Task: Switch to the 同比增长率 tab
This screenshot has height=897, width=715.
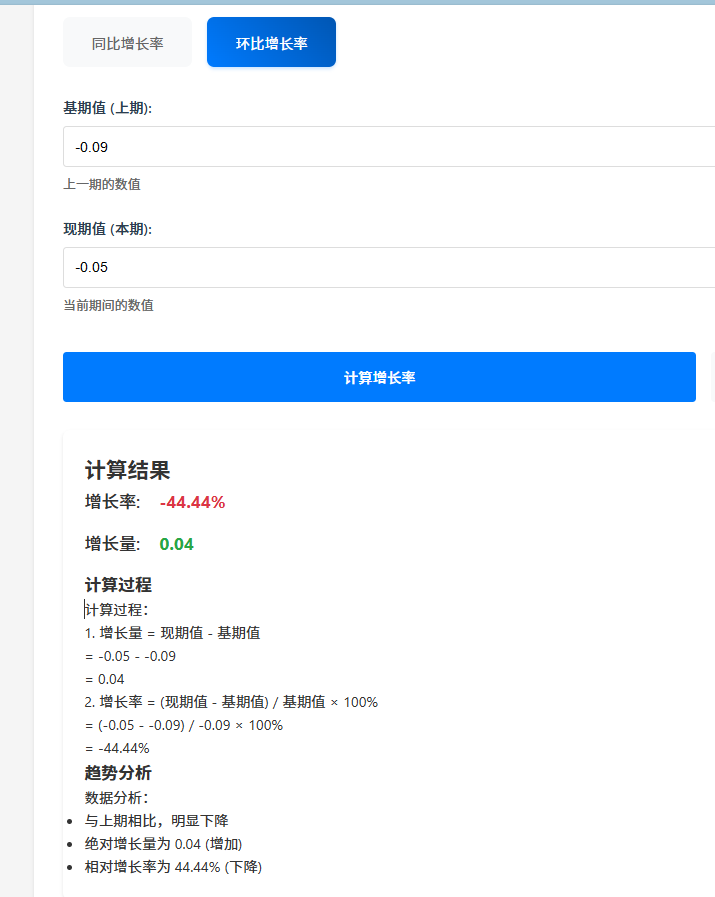Action: tap(128, 42)
